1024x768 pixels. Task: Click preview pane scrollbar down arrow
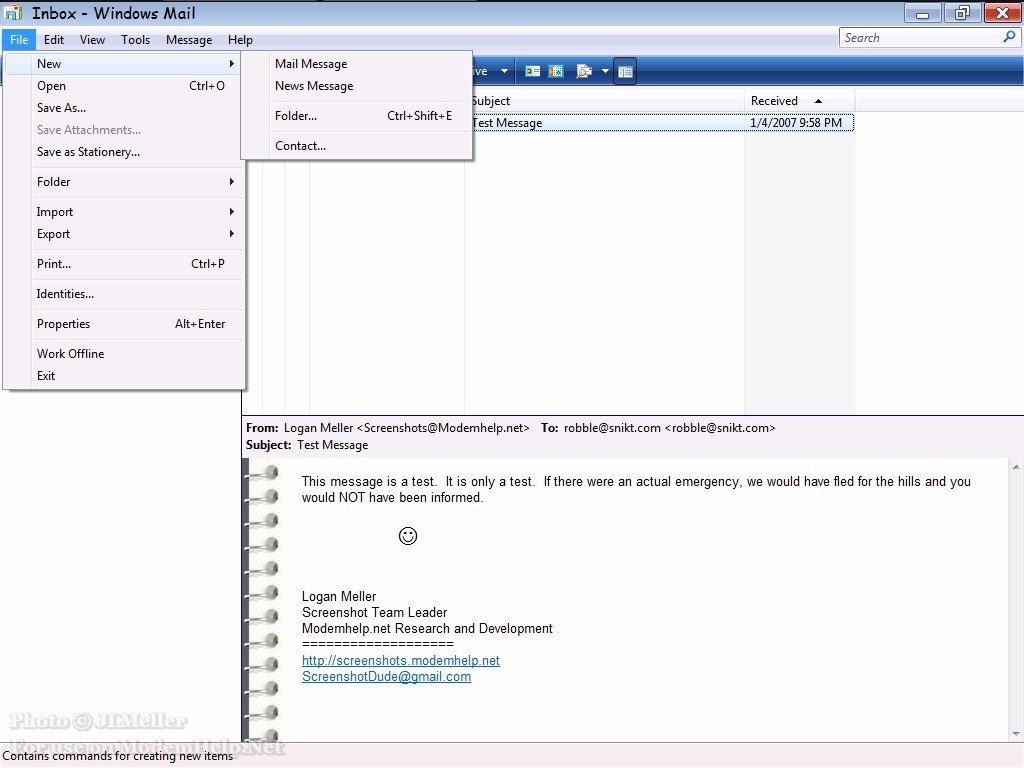(x=1016, y=733)
